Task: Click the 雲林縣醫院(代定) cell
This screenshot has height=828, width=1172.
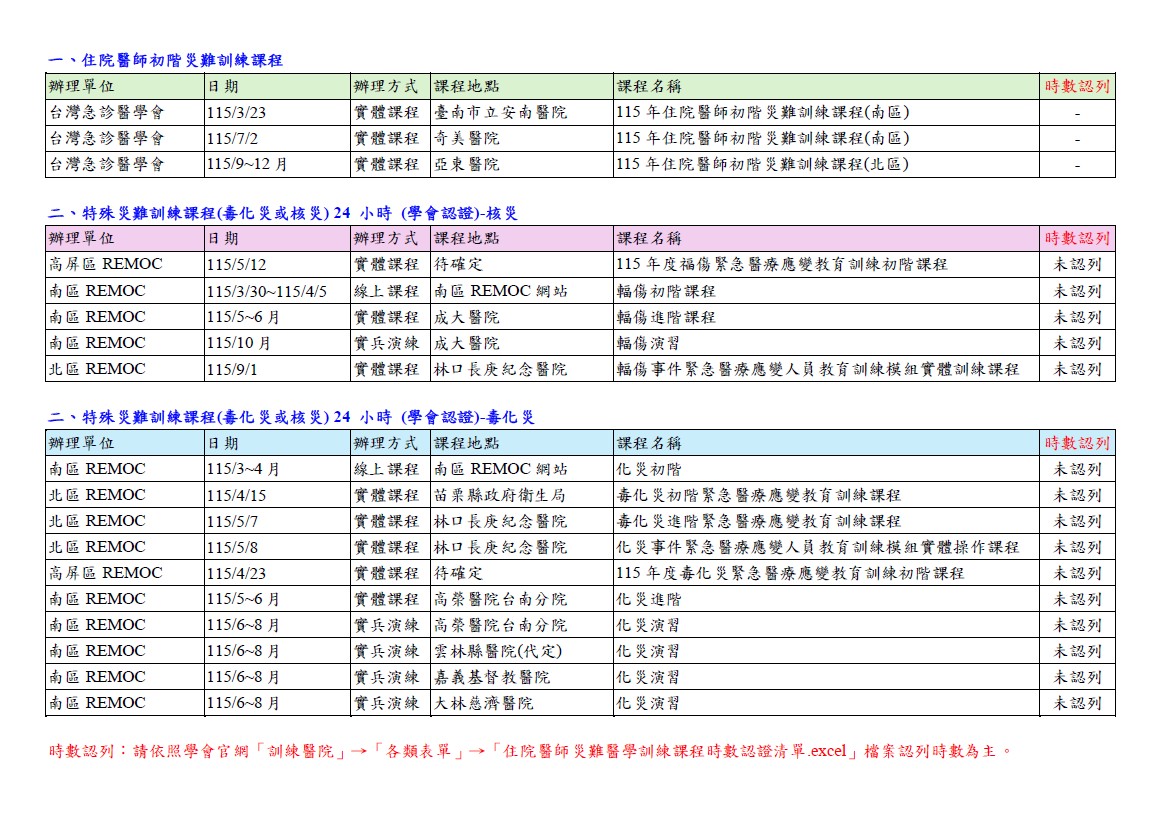Action: (x=498, y=652)
